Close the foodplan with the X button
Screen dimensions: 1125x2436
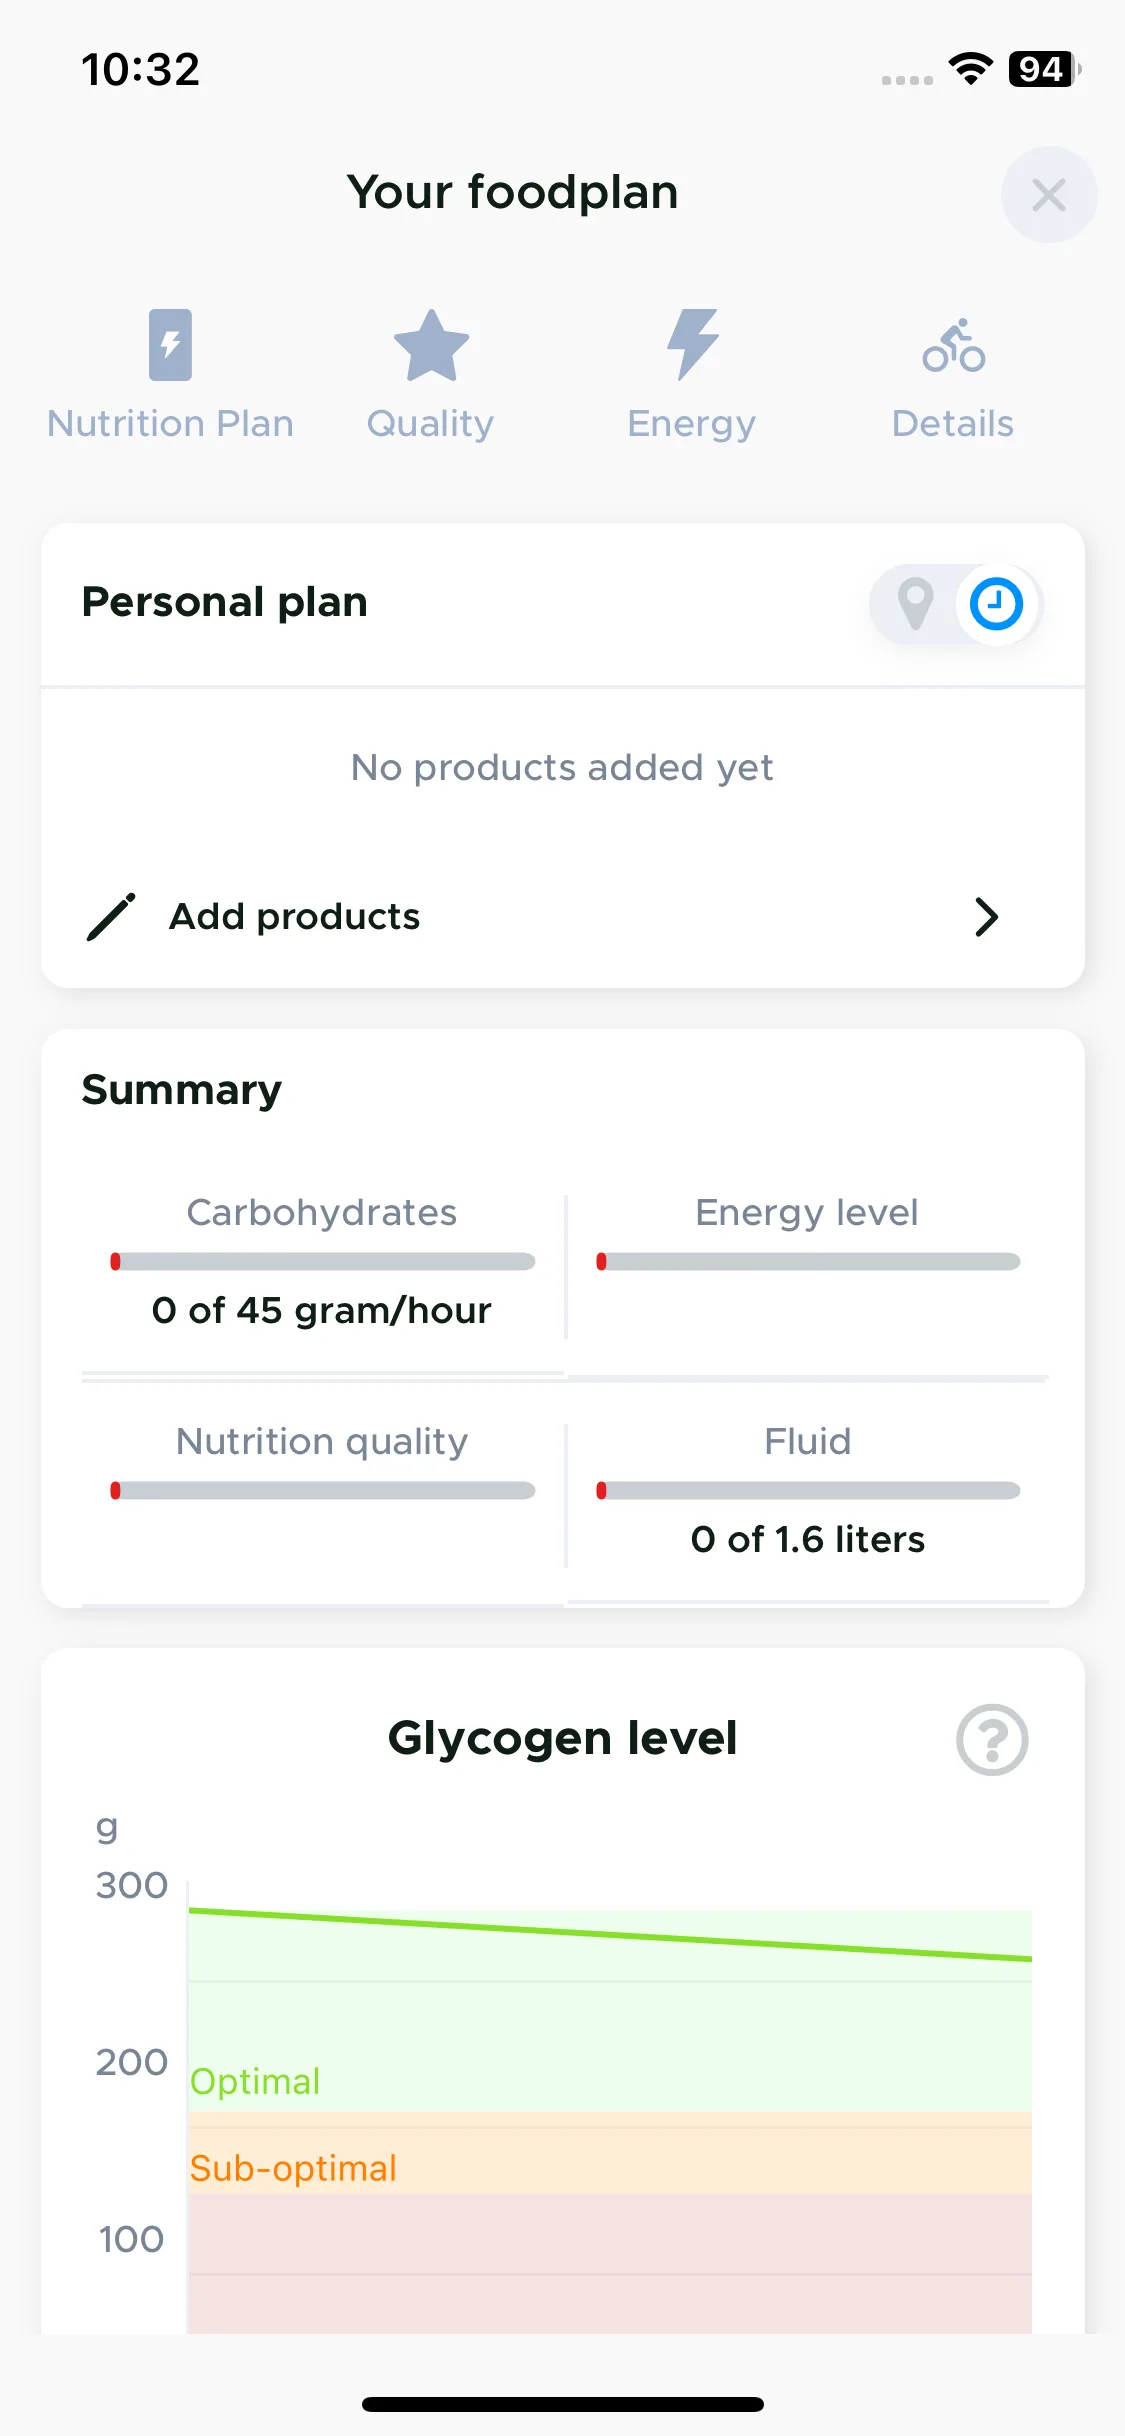(x=1049, y=195)
